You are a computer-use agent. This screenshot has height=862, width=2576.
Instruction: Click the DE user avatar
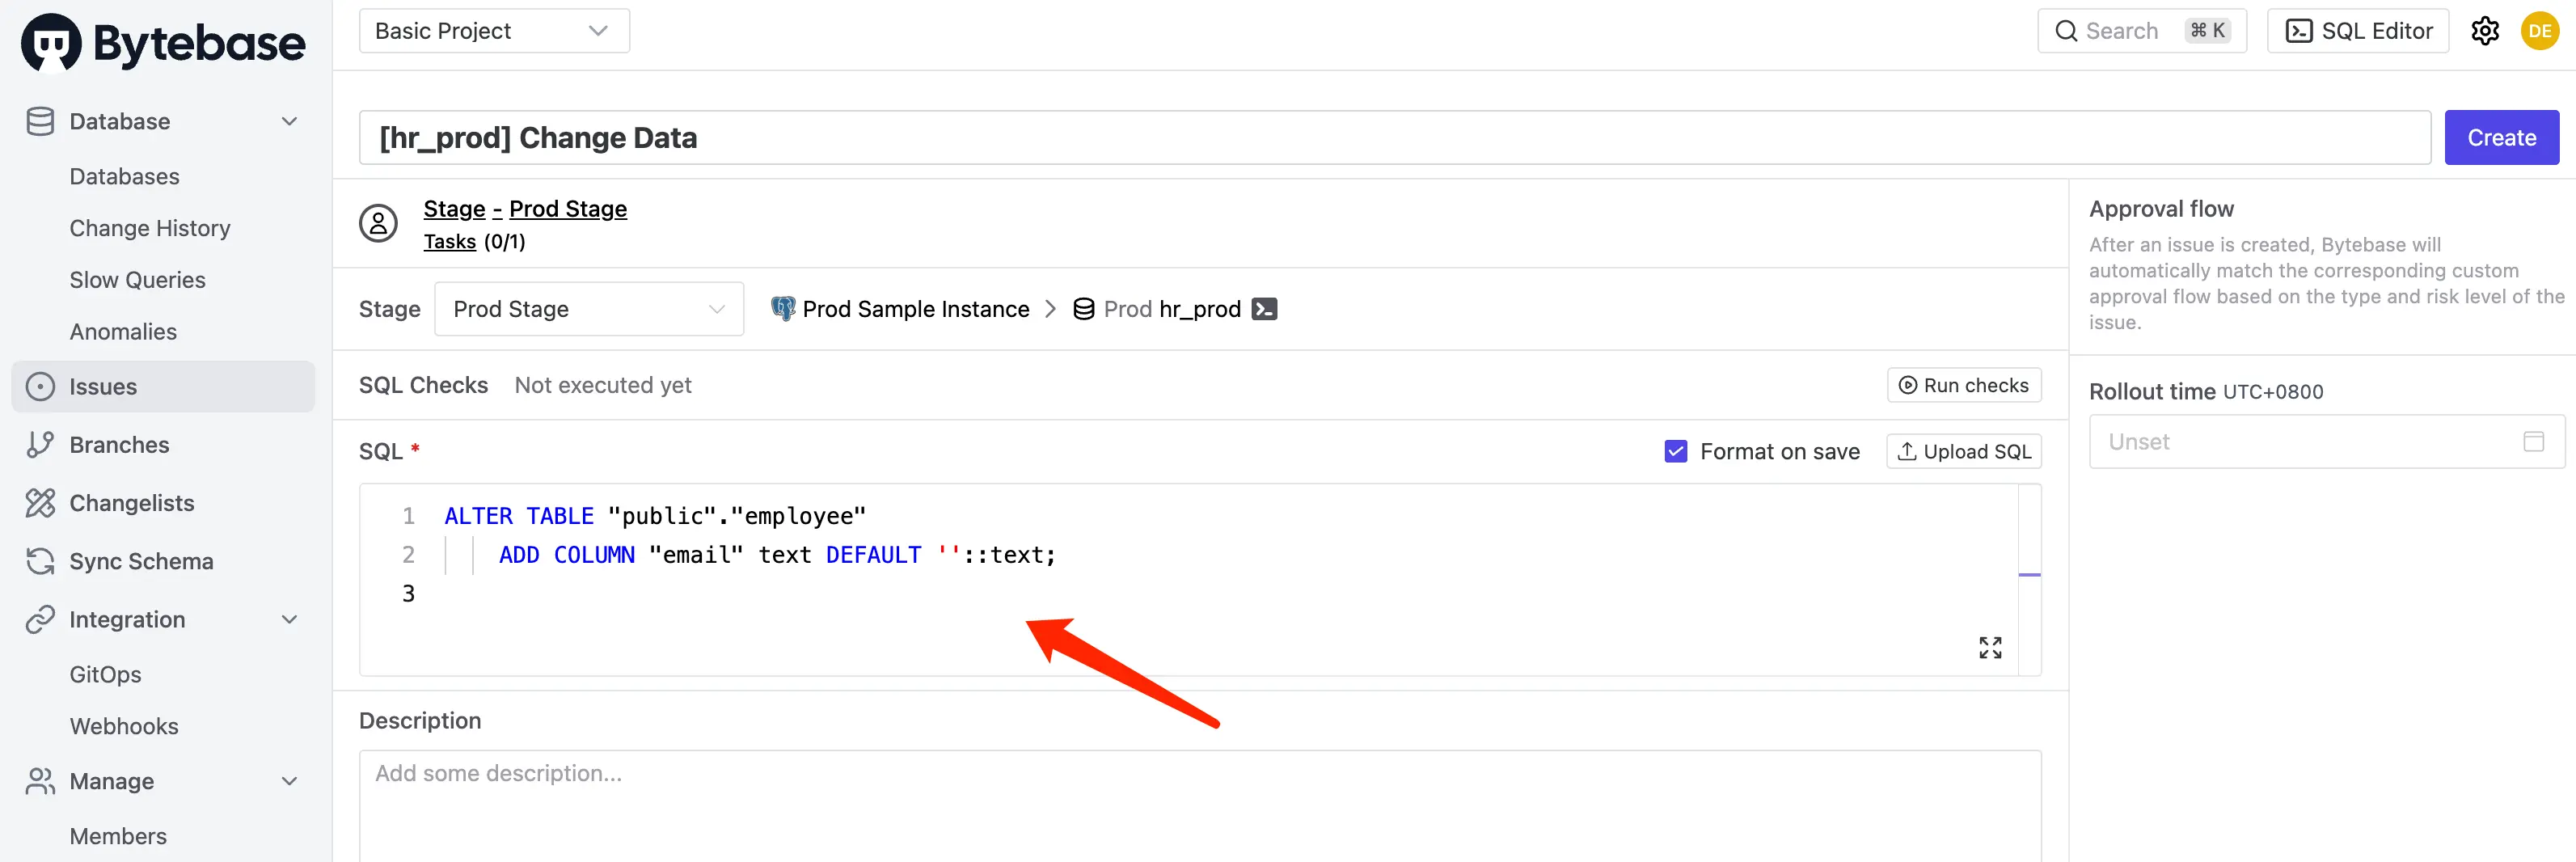(x=2539, y=31)
